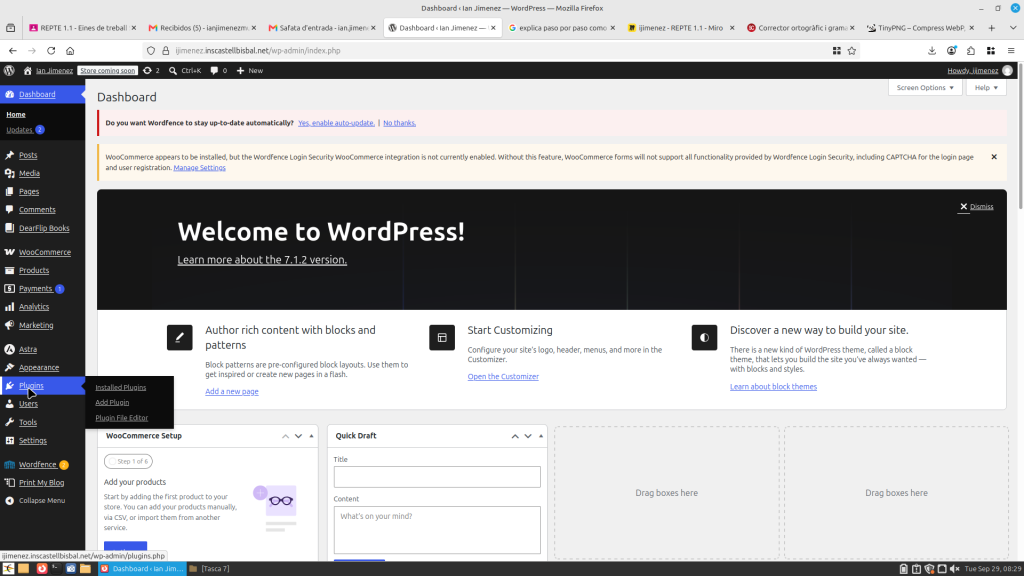Click Open the Customizer link
Image resolution: width=1024 pixels, height=576 pixels.
(503, 377)
